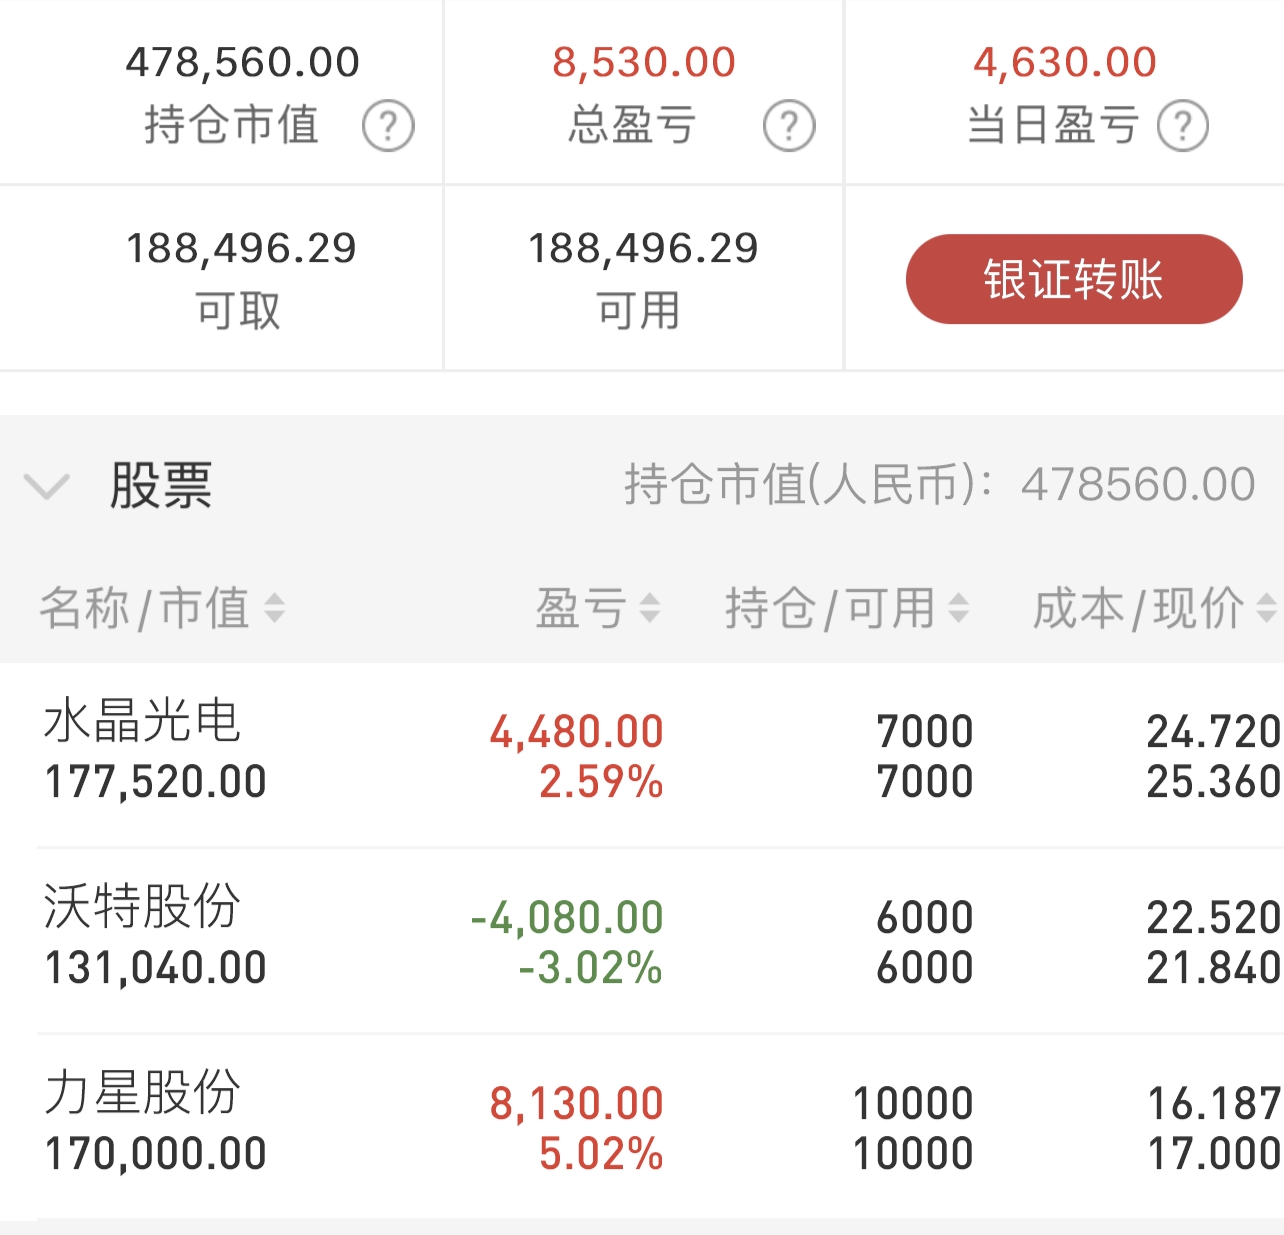The width and height of the screenshot is (1284, 1235).
Task: Sort by 成本/现价 arrow icon
Action: pos(1267,607)
